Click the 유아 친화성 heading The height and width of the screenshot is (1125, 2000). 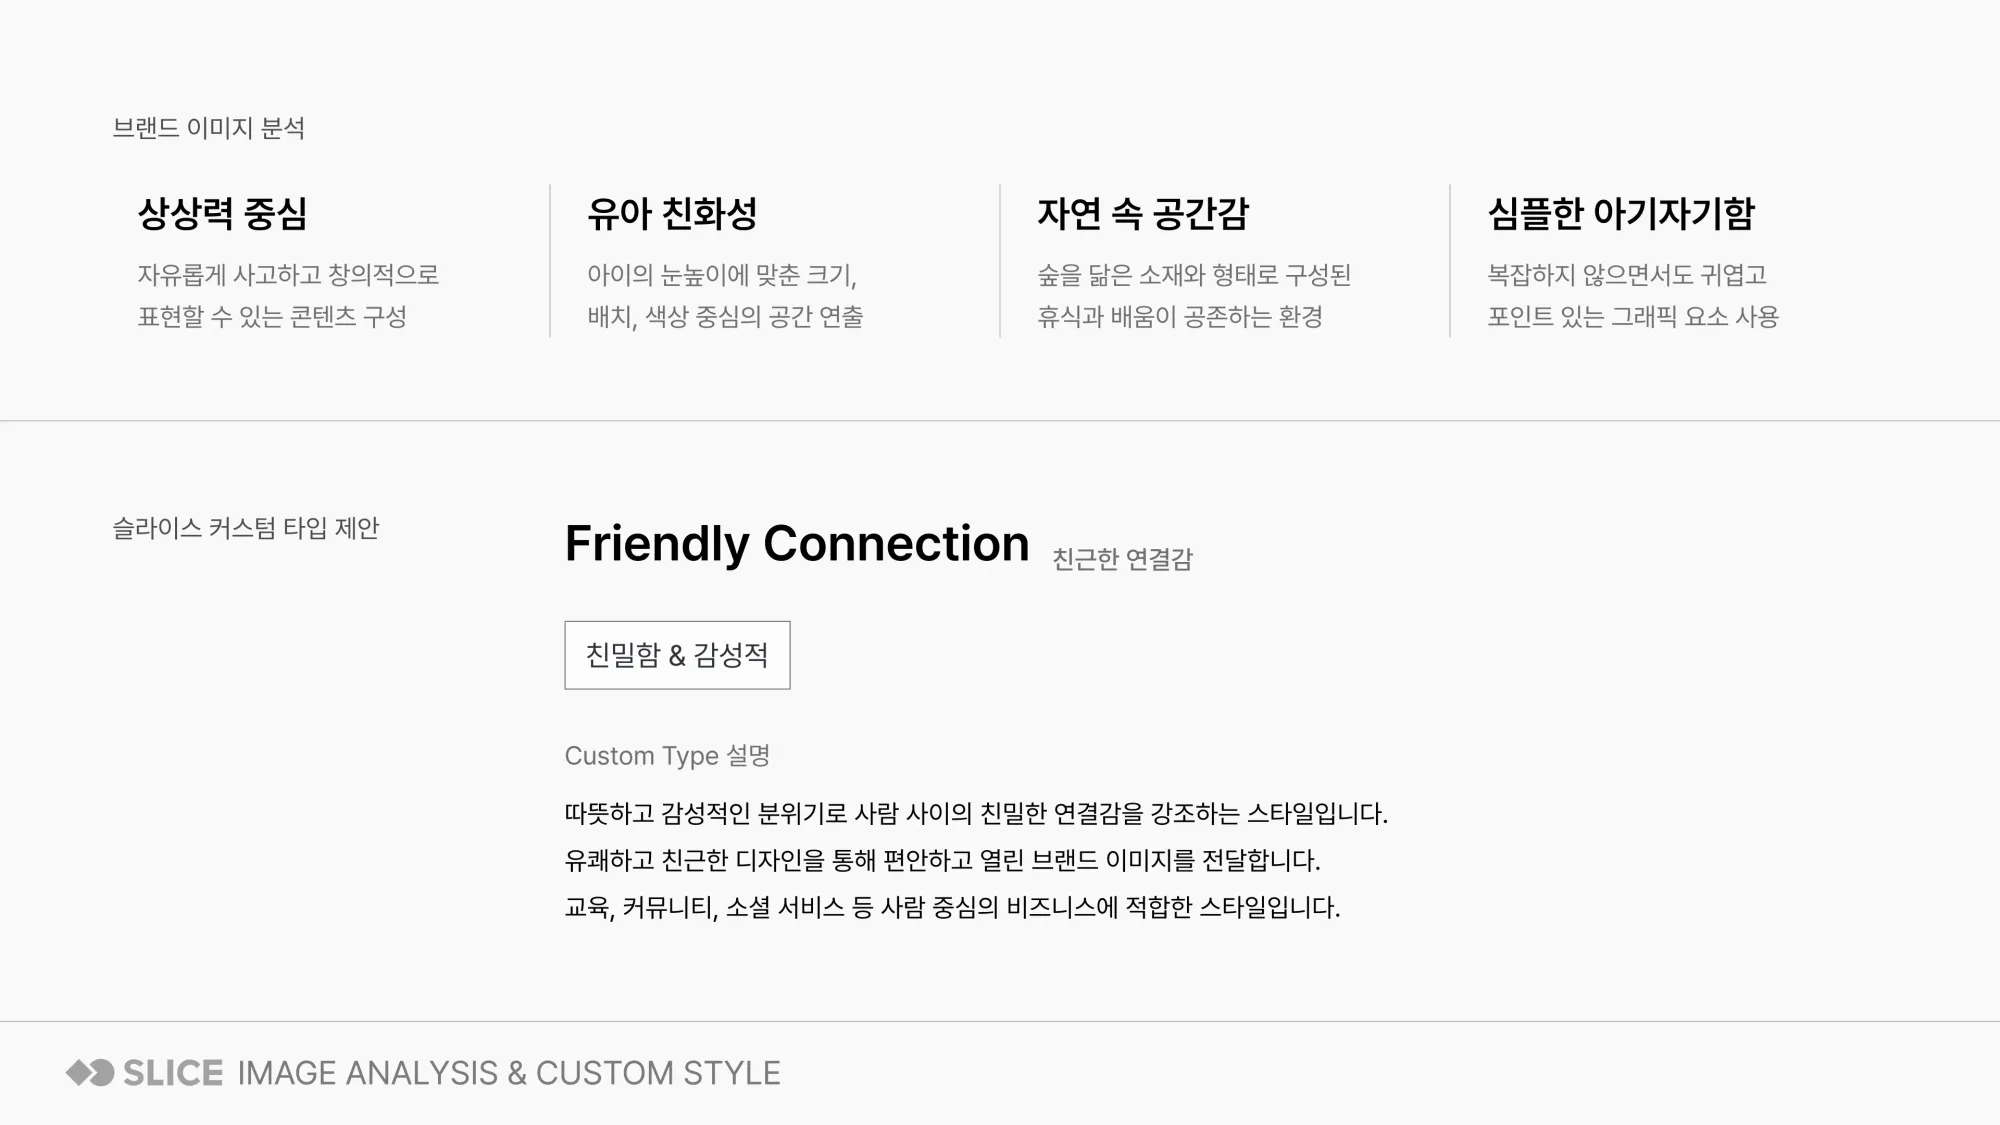pos(672,213)
